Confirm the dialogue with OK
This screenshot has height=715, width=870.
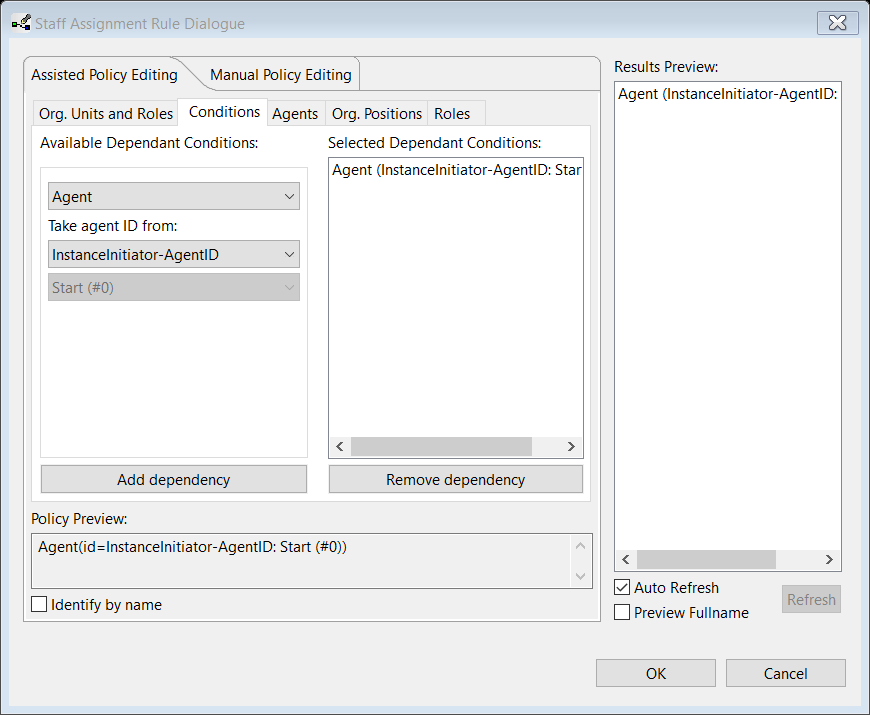(655, 673)
